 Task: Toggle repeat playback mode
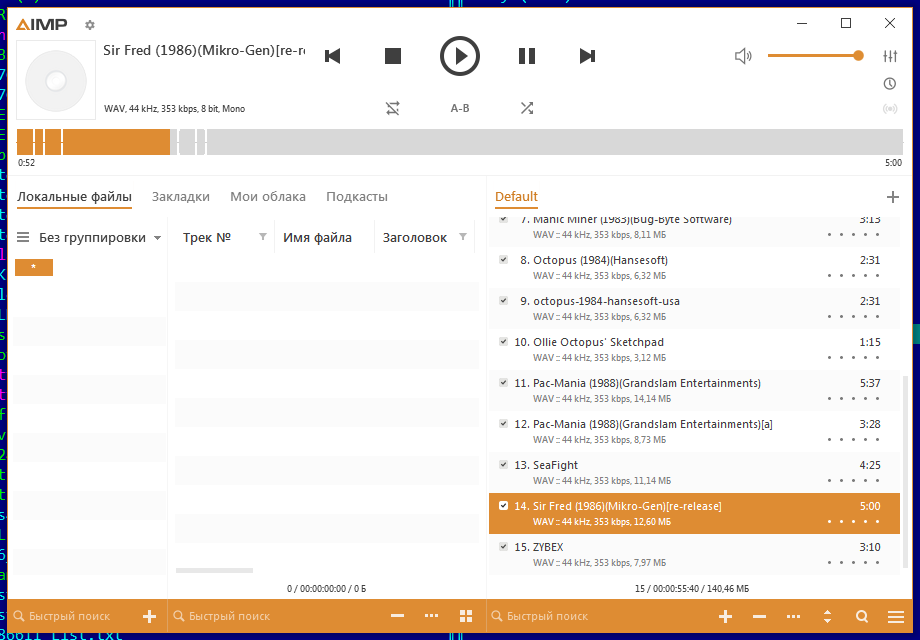point(393,108)
